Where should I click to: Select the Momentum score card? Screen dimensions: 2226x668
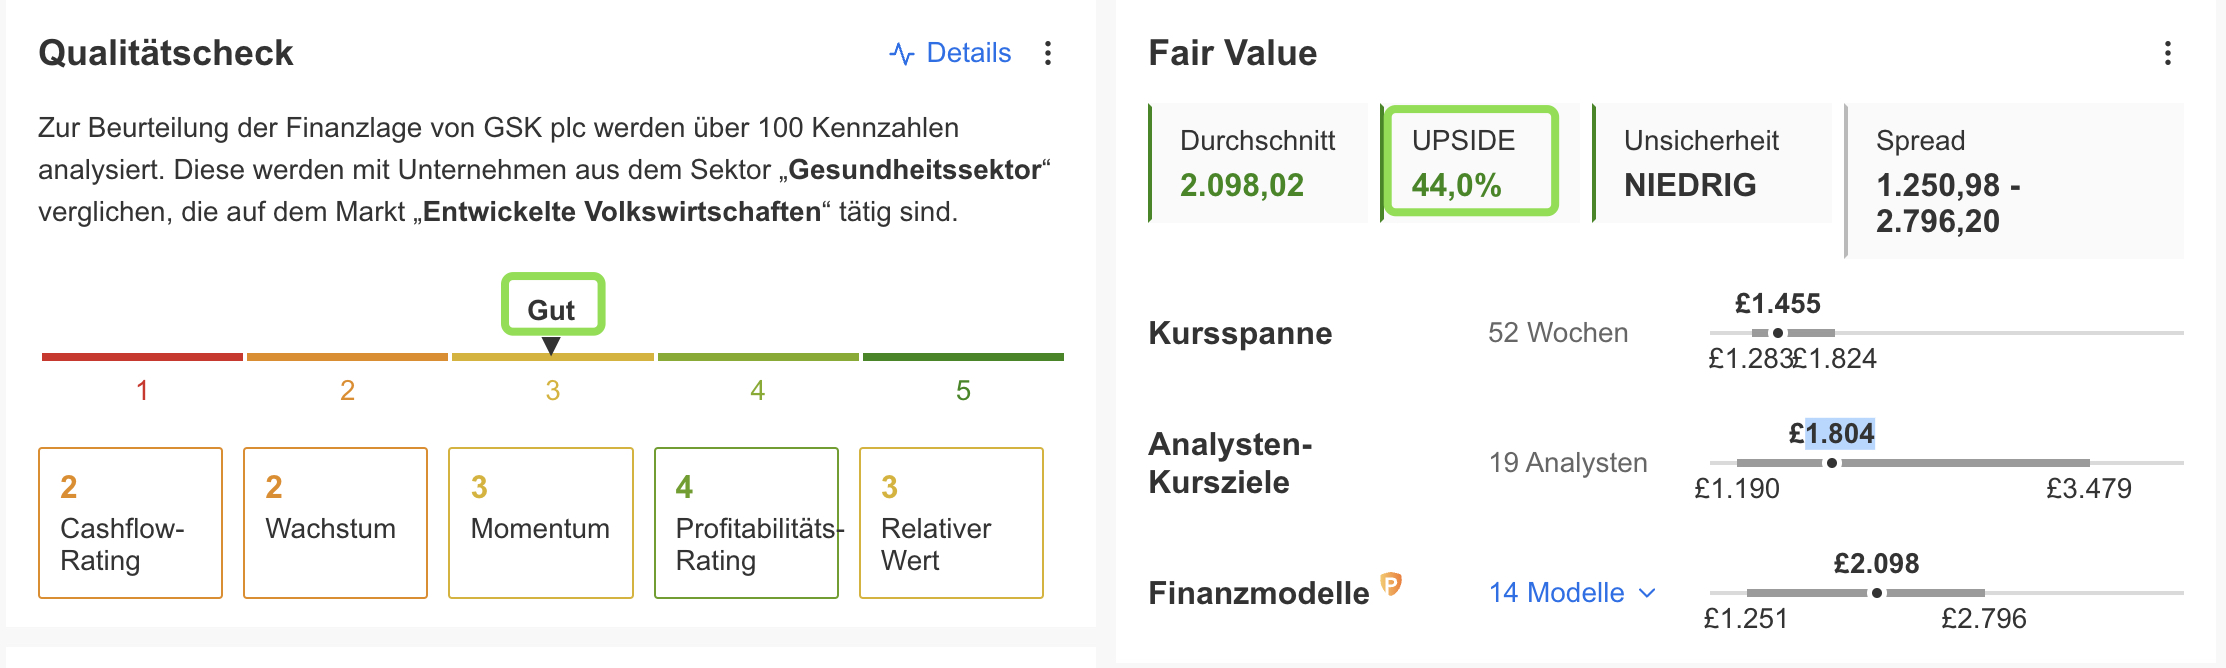pos(541,523)
